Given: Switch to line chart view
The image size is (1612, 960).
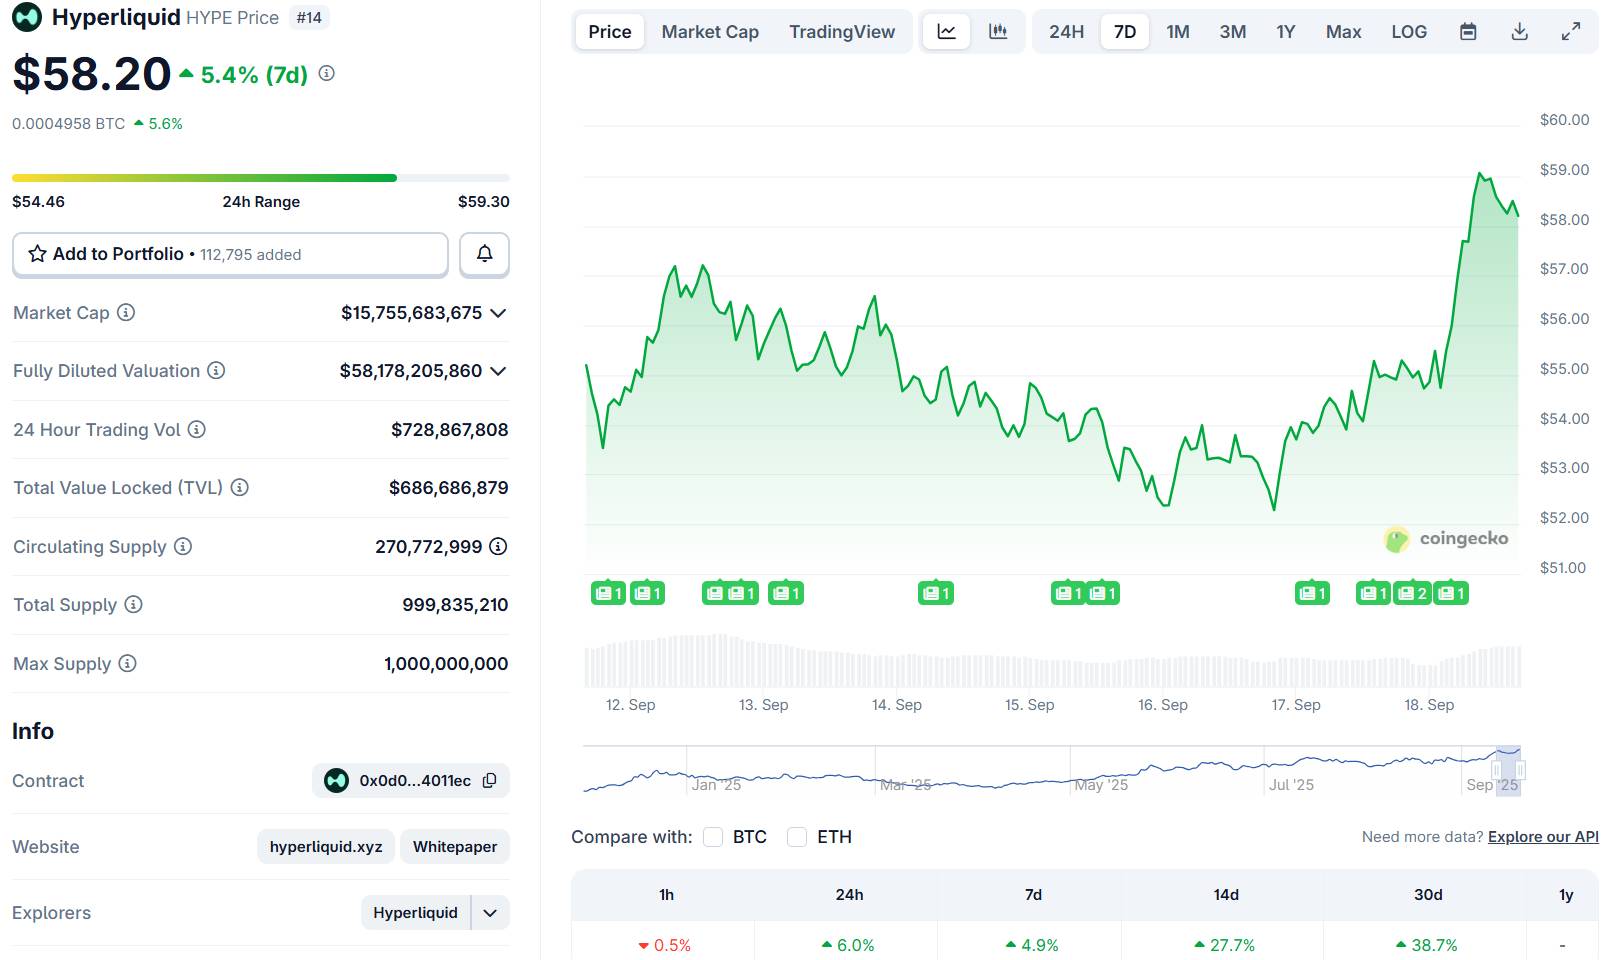Looking at the screenshot, I should tap(946, 32).
